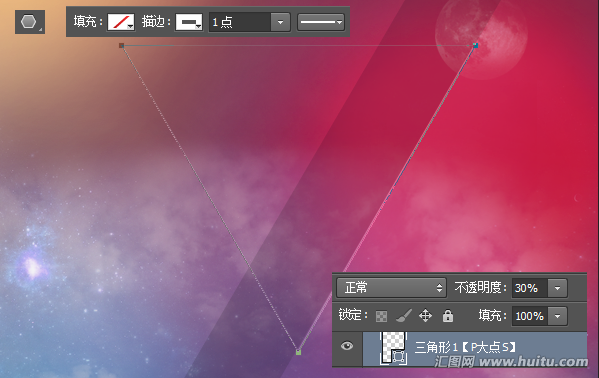Toggle lock image pixels brush icon
The width and height of the screenshot is (599, 378).
coord(403,316)
